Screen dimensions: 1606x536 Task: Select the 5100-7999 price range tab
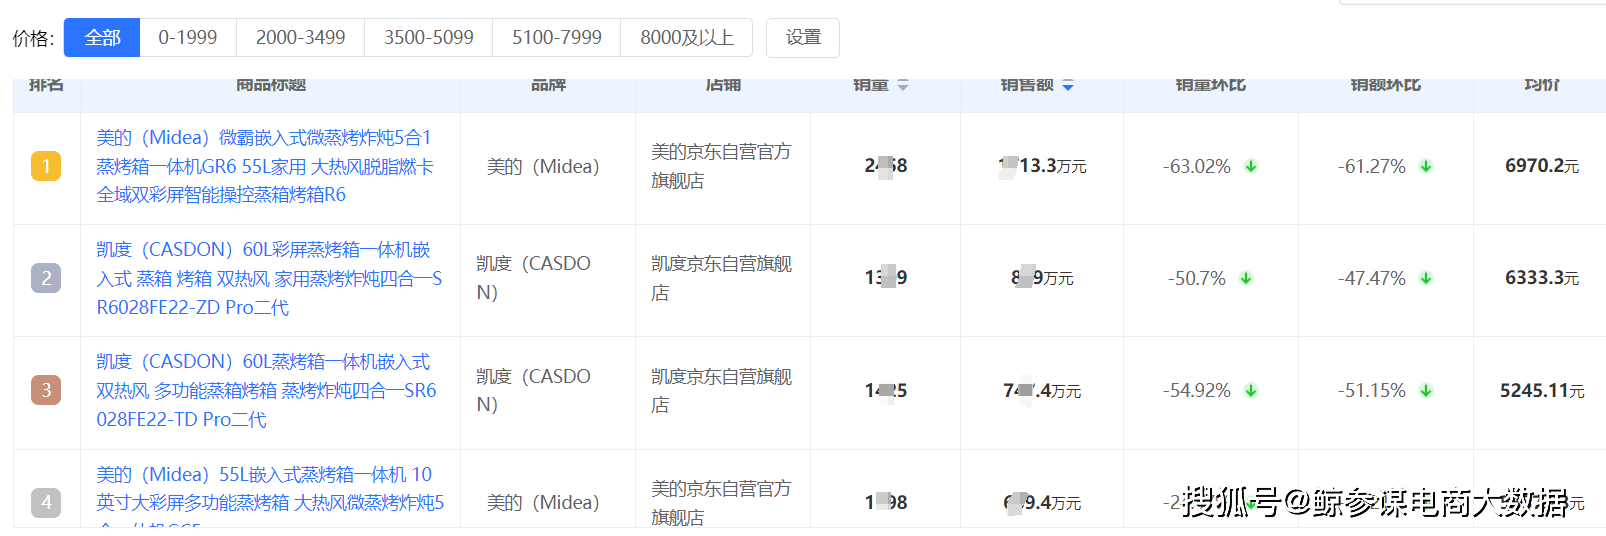[x=556, y=38]
